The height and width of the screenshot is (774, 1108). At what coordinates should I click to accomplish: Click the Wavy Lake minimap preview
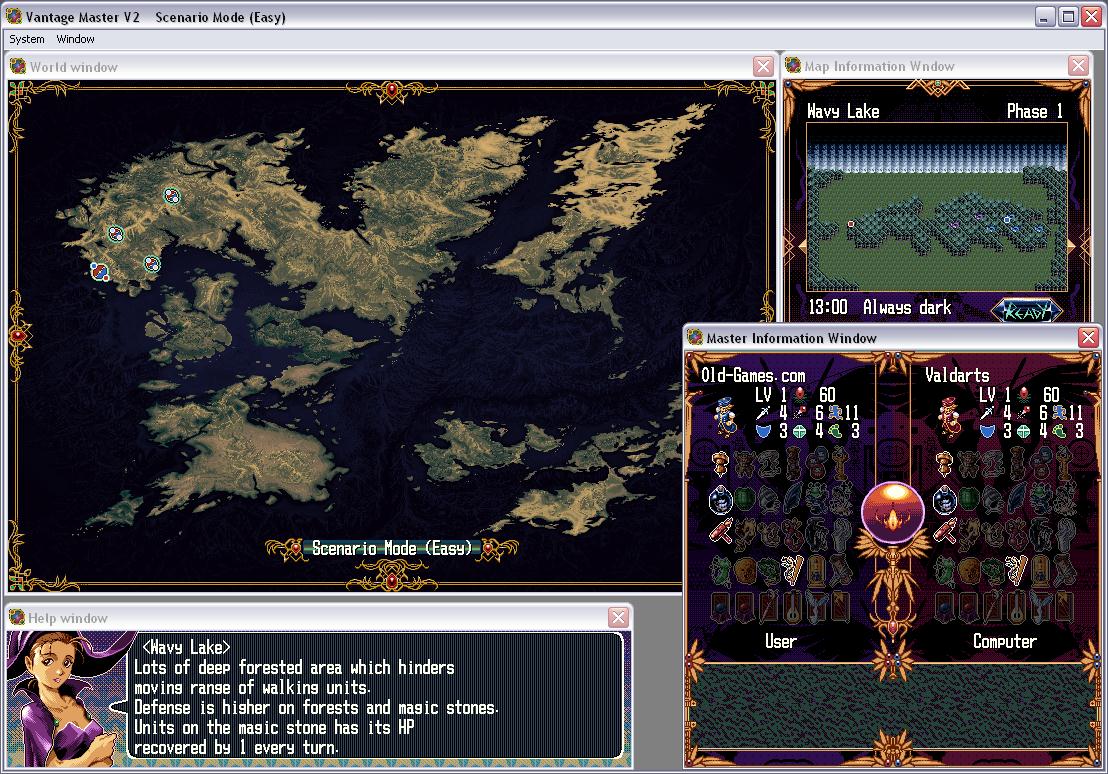(937, 206)
